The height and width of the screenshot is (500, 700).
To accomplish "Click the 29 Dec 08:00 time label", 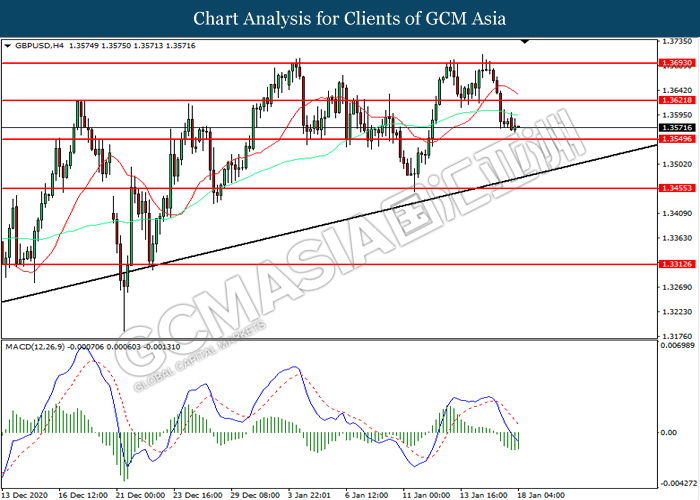I will point(255,495).
